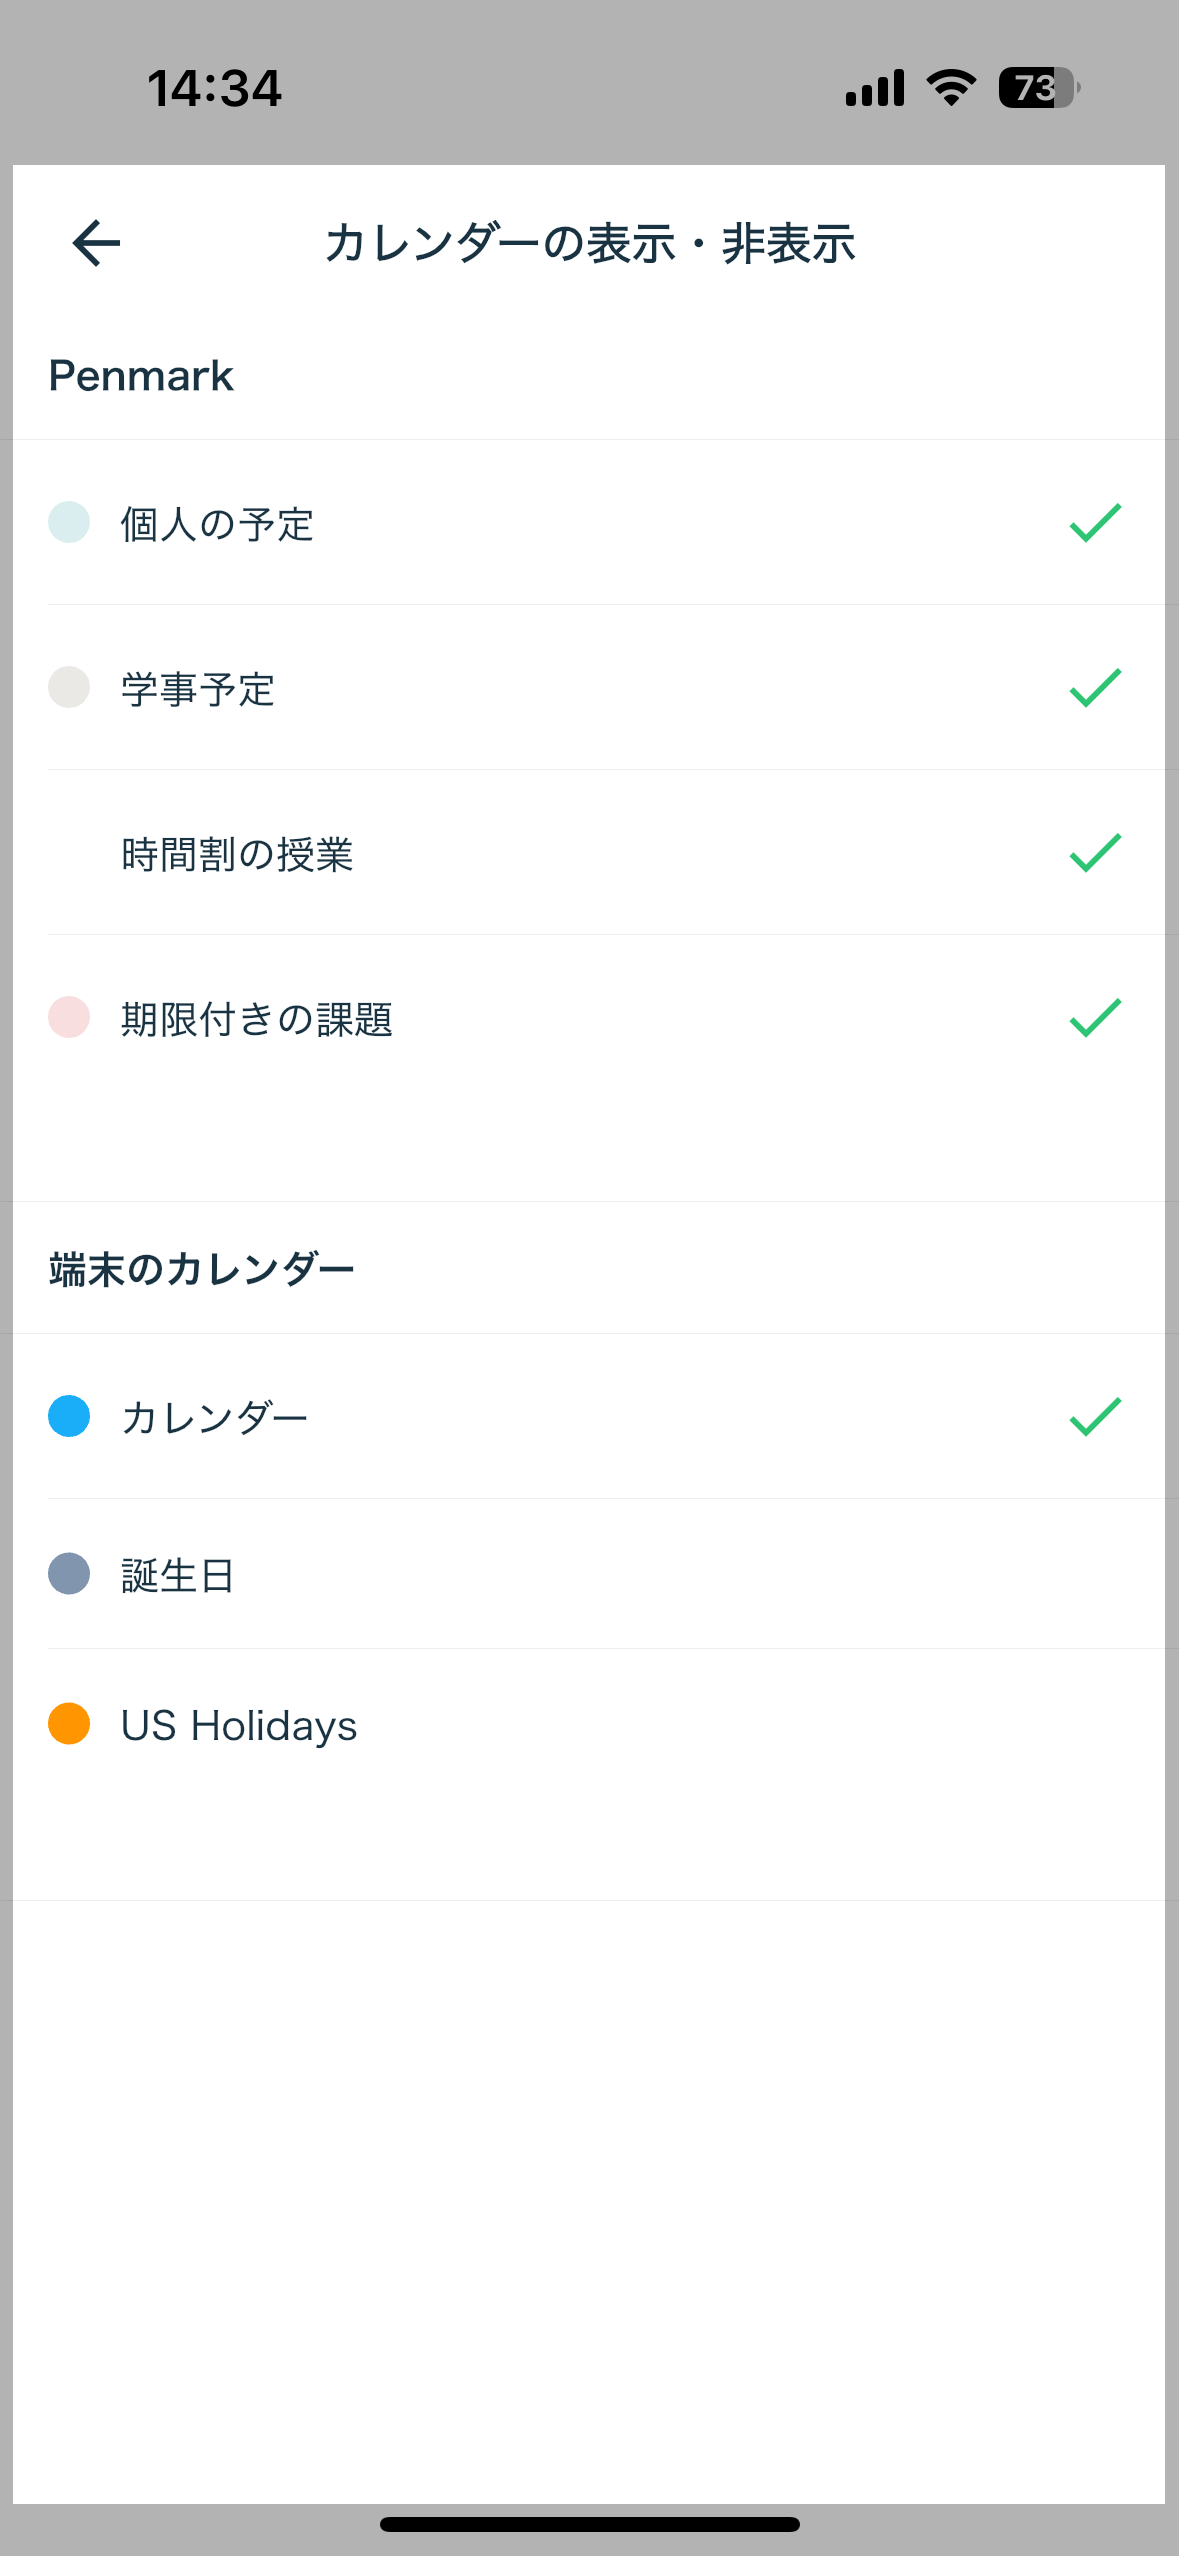Uncheck the 期限付きの課題 green checkmark
The width and height of the screenshot is (1179, 2556).
coord(1095,1018)
